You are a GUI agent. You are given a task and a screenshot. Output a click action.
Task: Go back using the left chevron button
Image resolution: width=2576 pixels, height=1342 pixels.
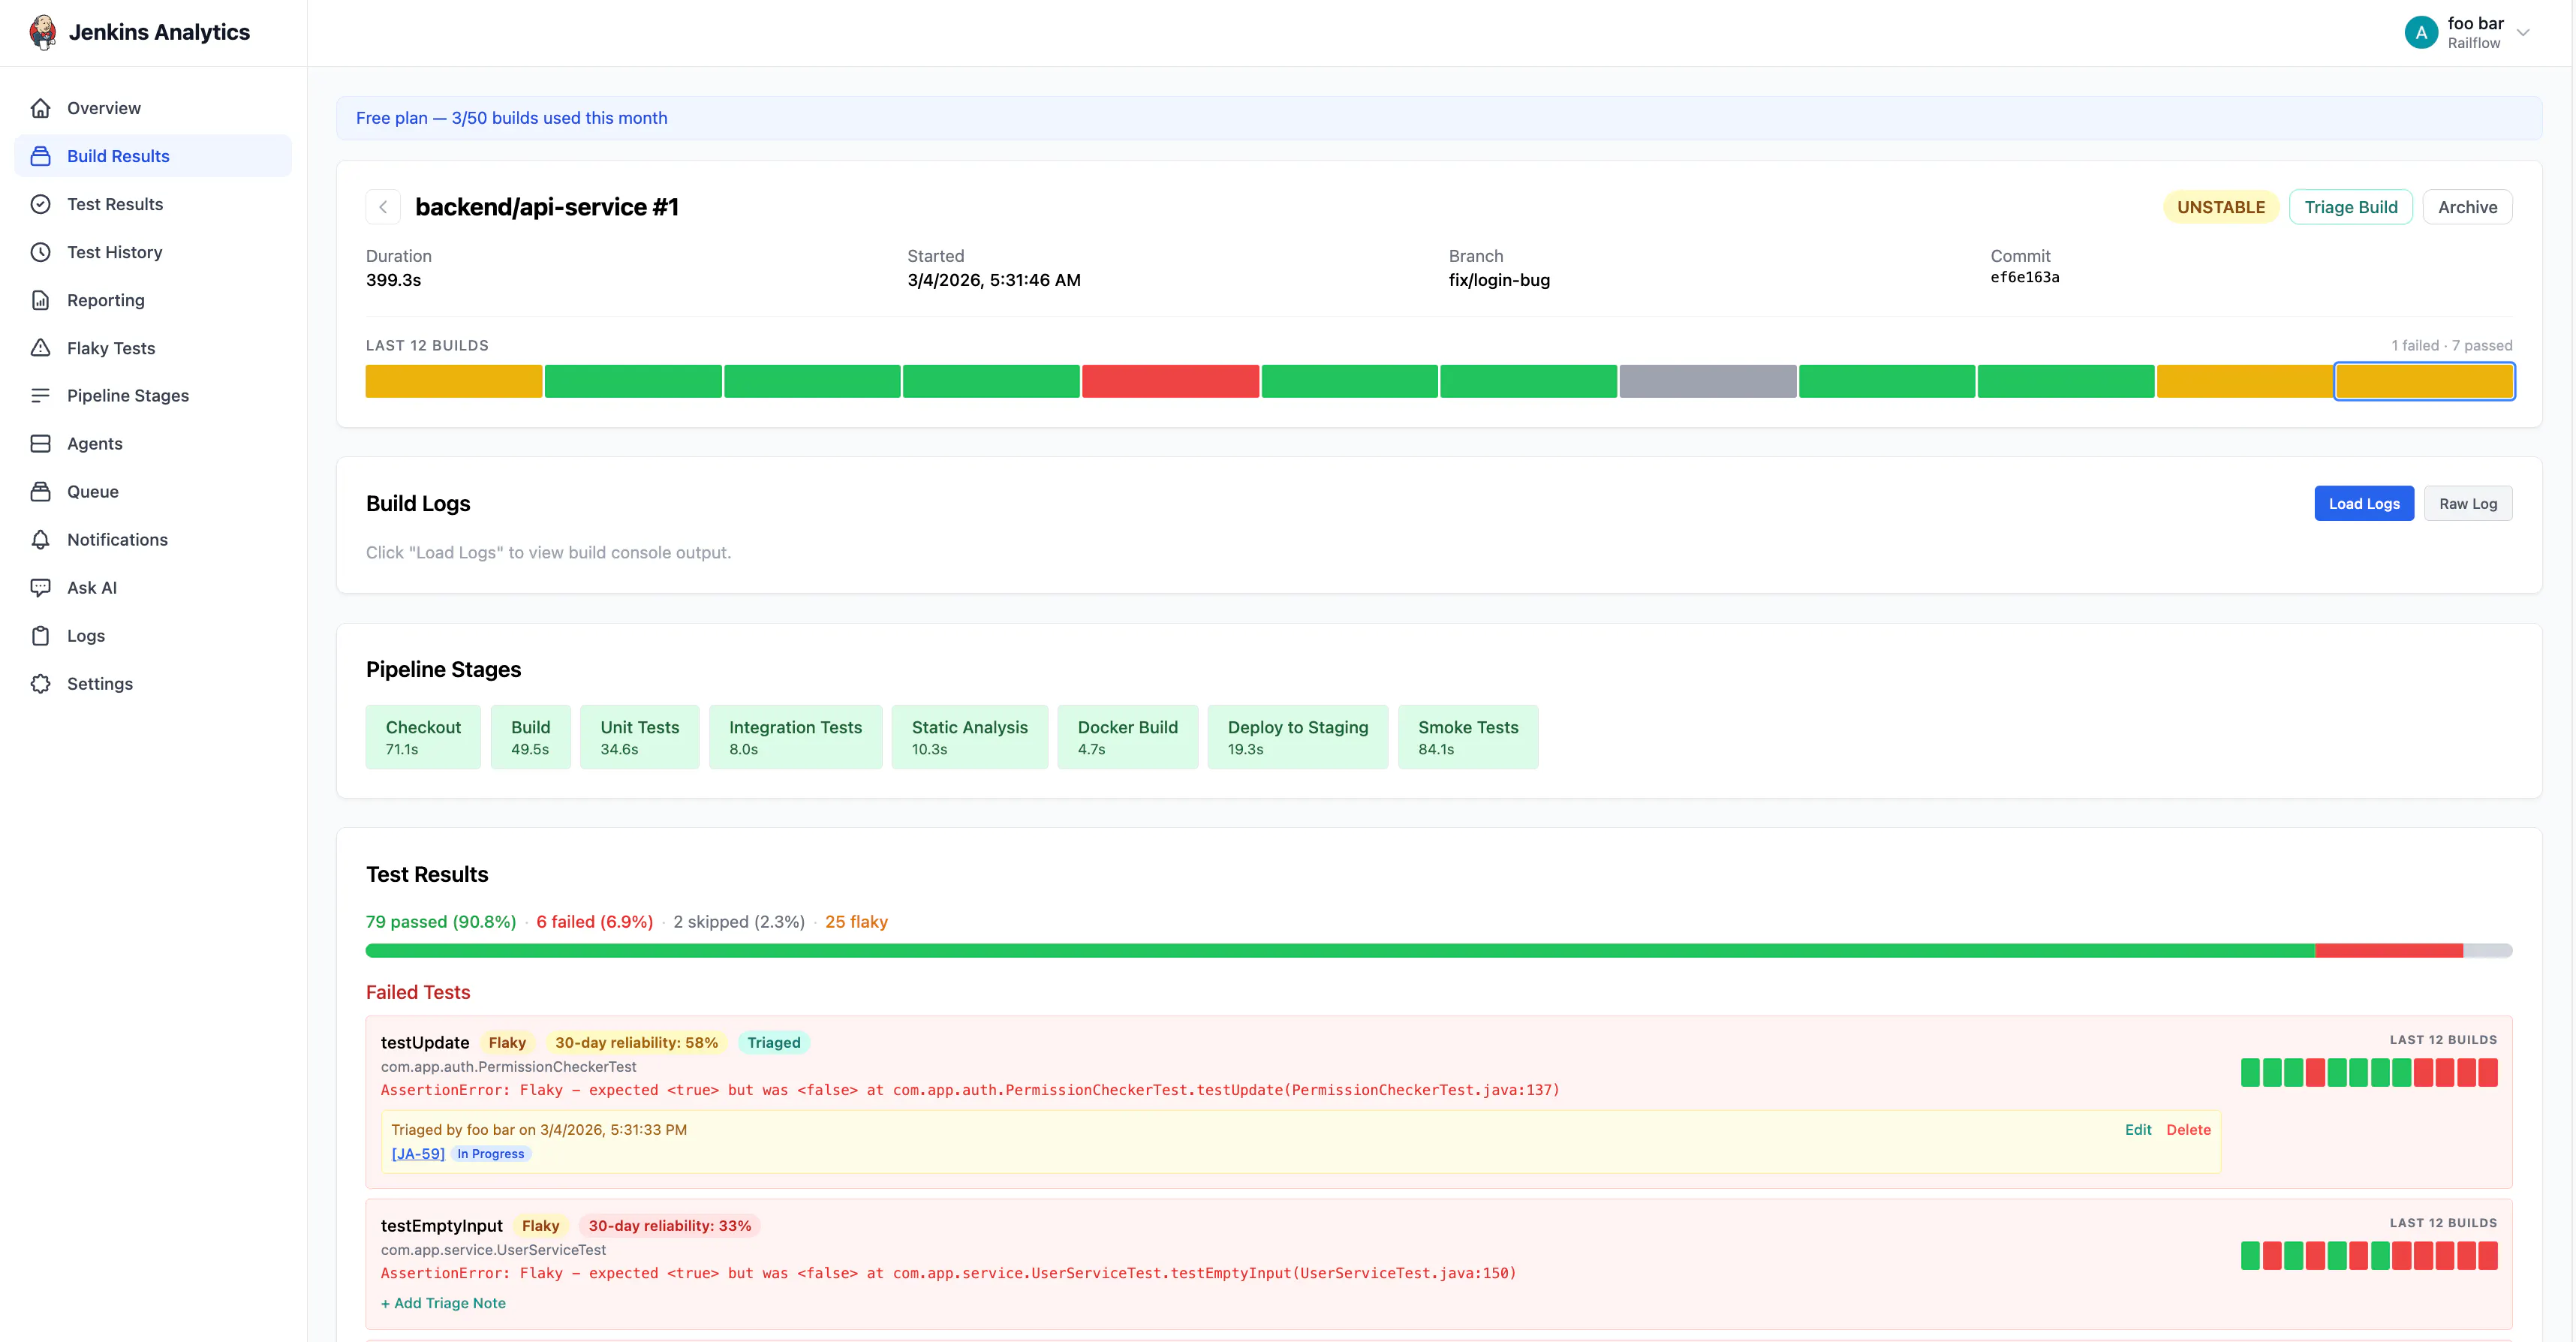coord(383,207)
